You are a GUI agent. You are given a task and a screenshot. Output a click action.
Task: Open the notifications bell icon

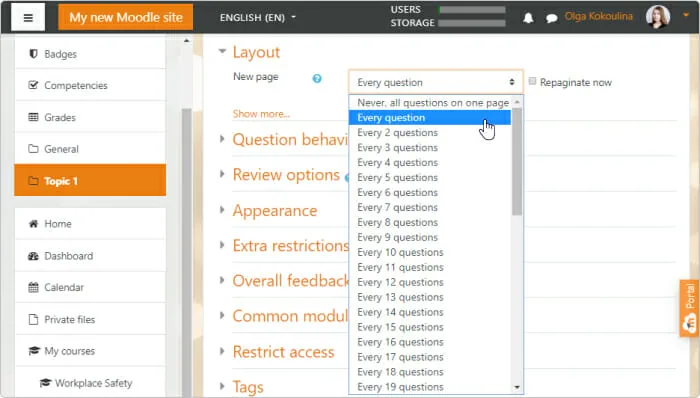[x=528, y=18]
